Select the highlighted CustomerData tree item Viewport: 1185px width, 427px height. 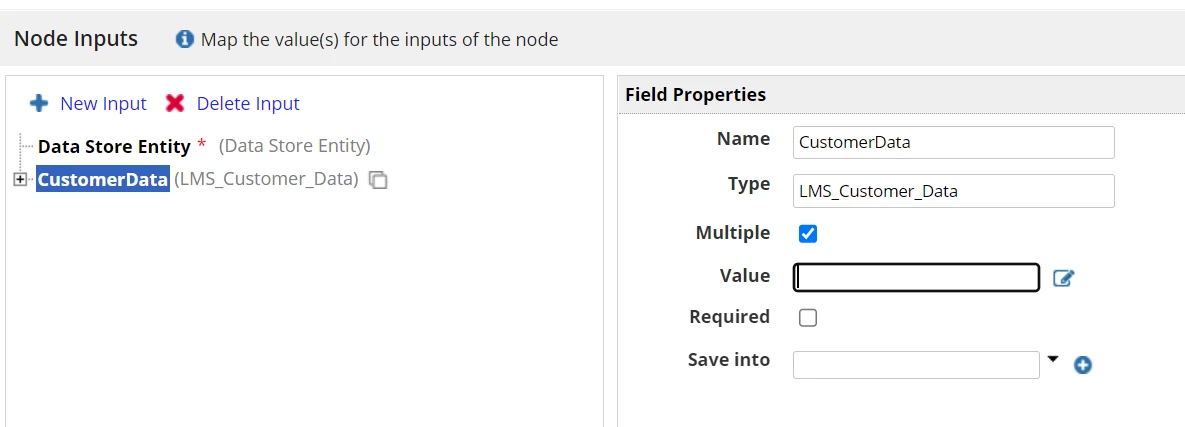[103, 179]
